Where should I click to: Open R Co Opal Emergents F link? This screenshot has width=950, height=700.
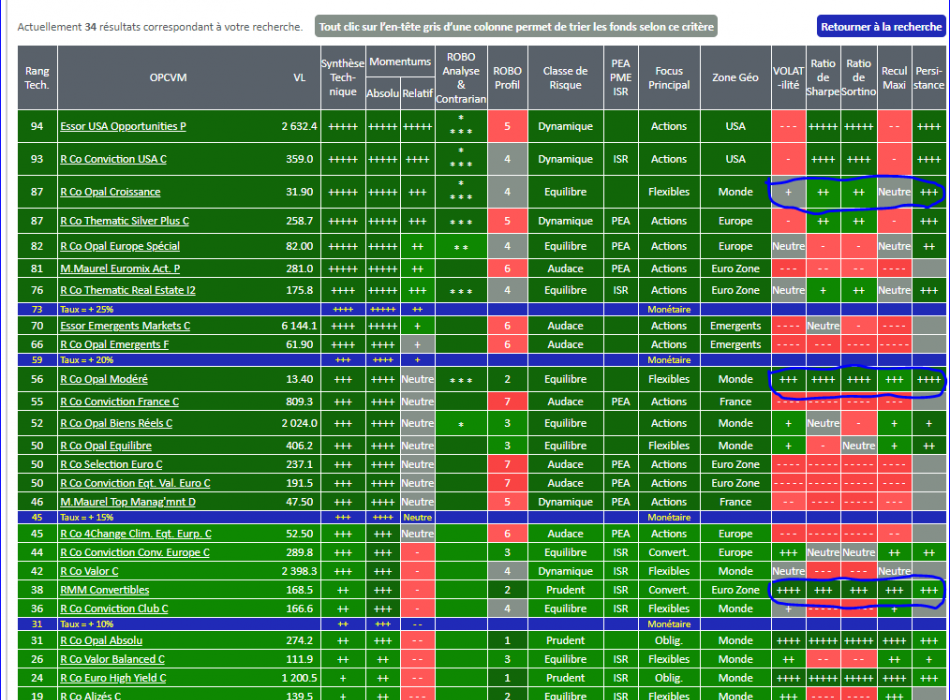pyautogui.click(x=115, y=344)
